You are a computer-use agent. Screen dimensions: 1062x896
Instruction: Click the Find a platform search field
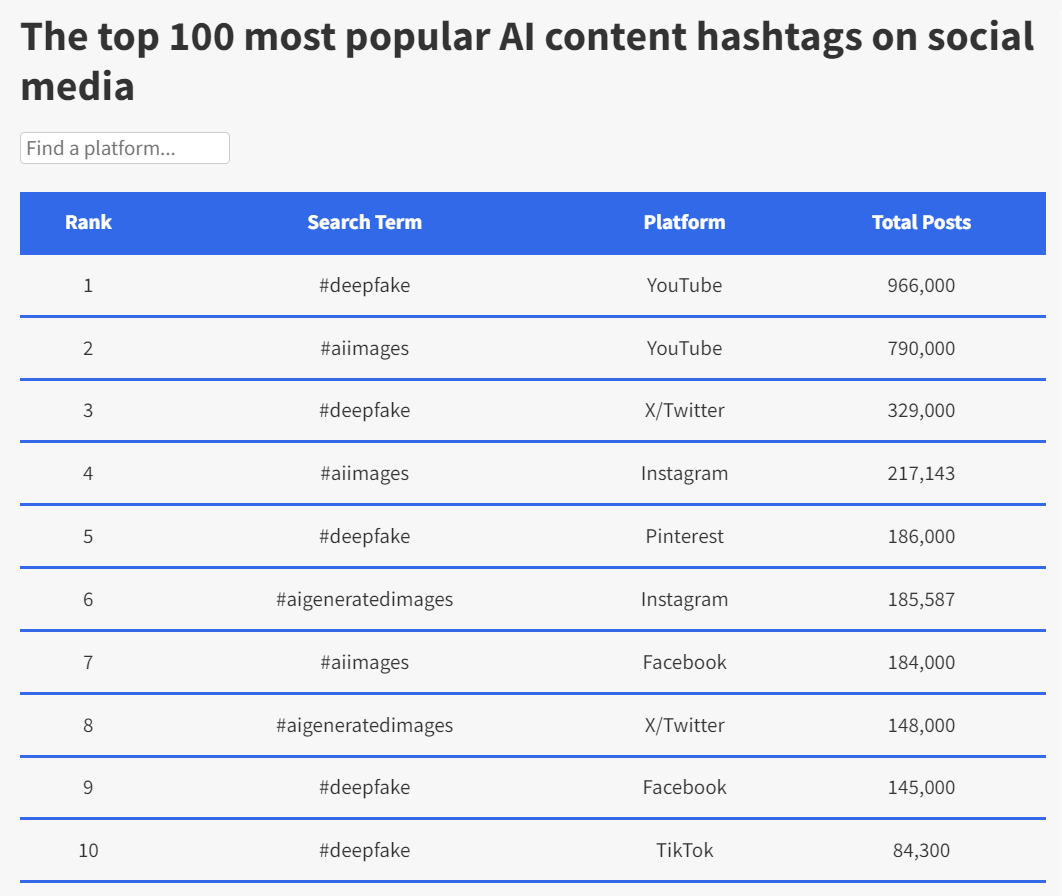tap(125, 148)
